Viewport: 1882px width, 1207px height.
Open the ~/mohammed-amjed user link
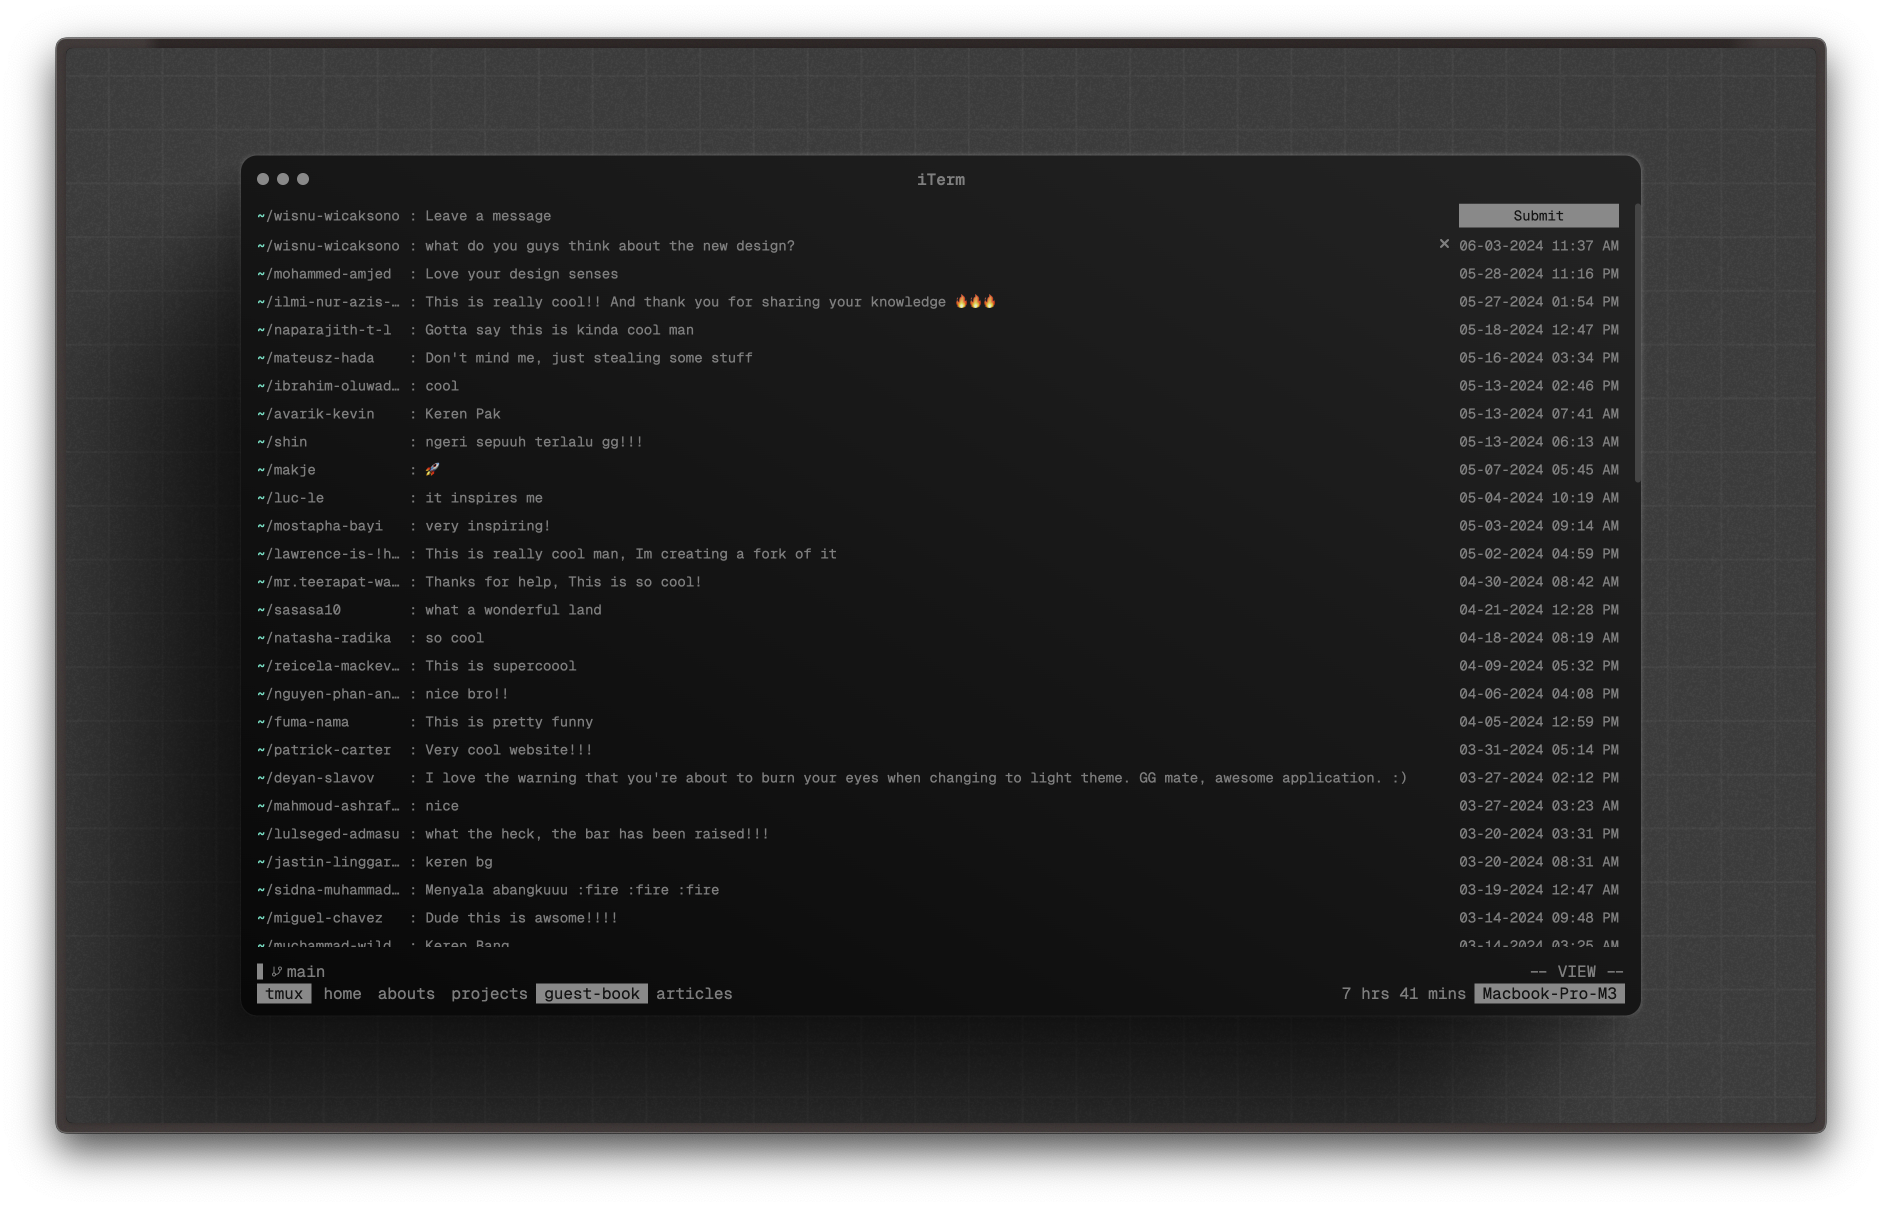click(324, 274)
